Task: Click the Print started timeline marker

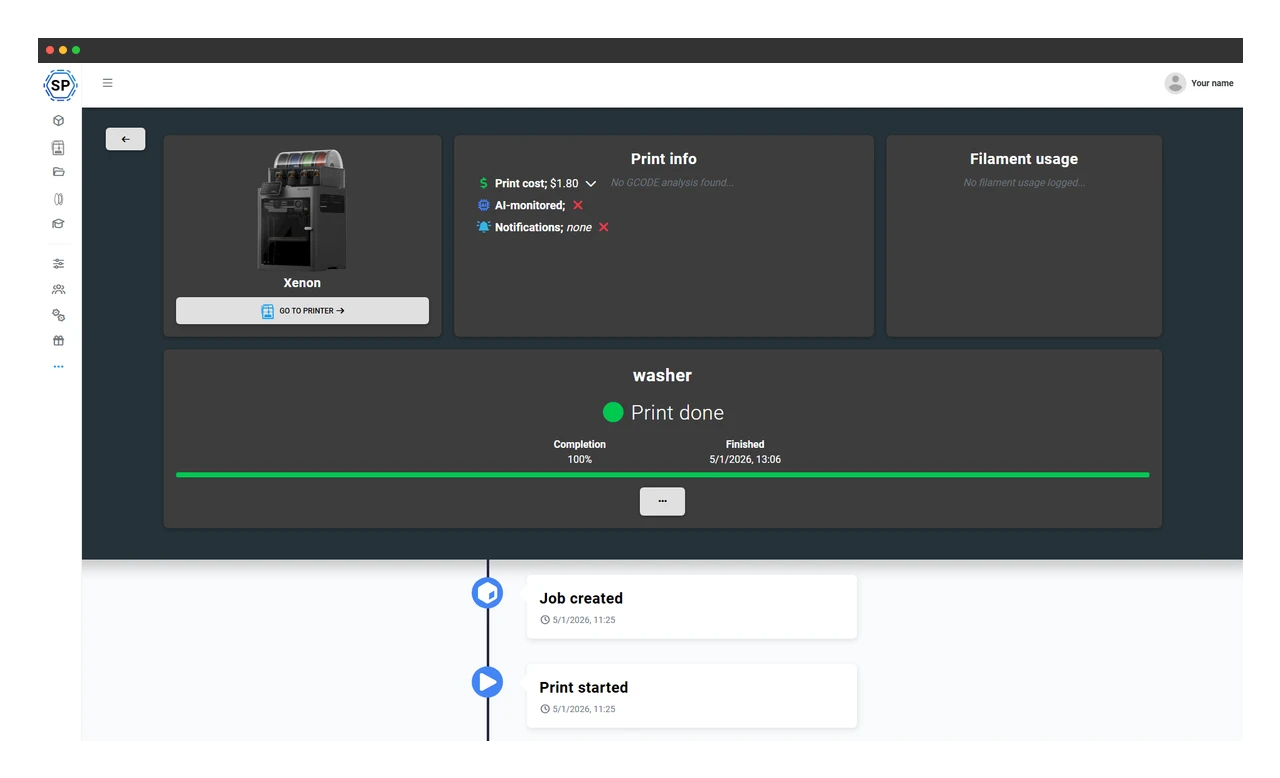Action: tap(487, 682)
